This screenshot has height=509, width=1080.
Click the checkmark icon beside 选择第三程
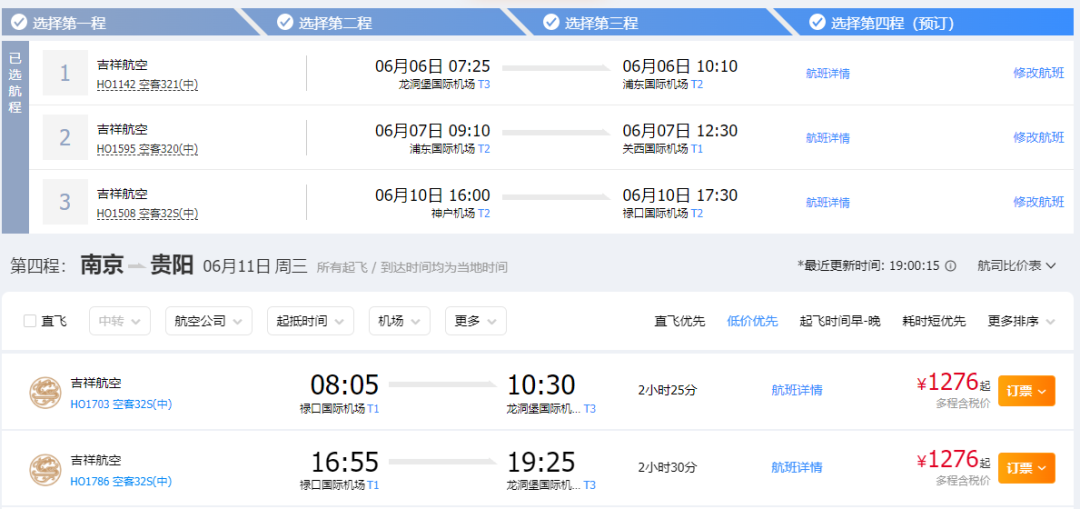(x=551, y=23)
